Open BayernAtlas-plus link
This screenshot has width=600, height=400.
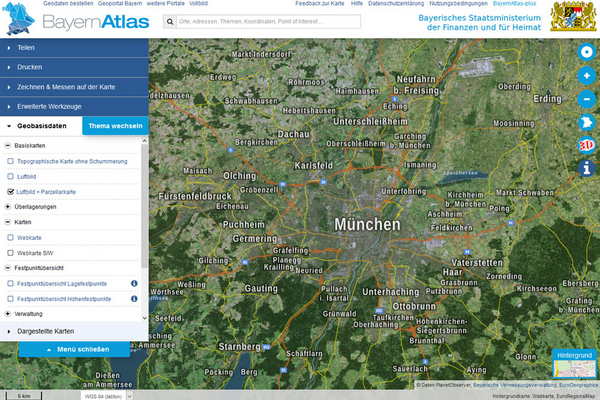click(x=514, y=3)
